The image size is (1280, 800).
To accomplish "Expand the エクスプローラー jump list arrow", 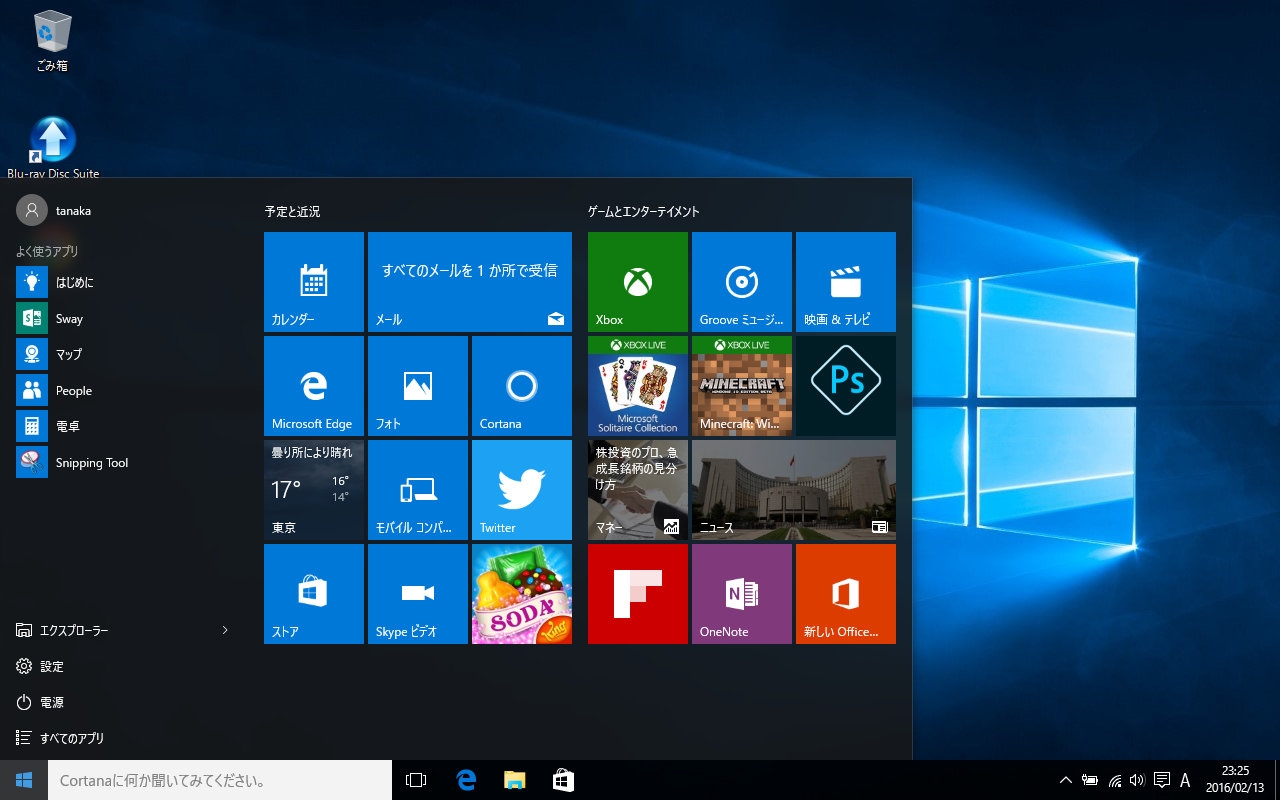I will tap(225, 630).
